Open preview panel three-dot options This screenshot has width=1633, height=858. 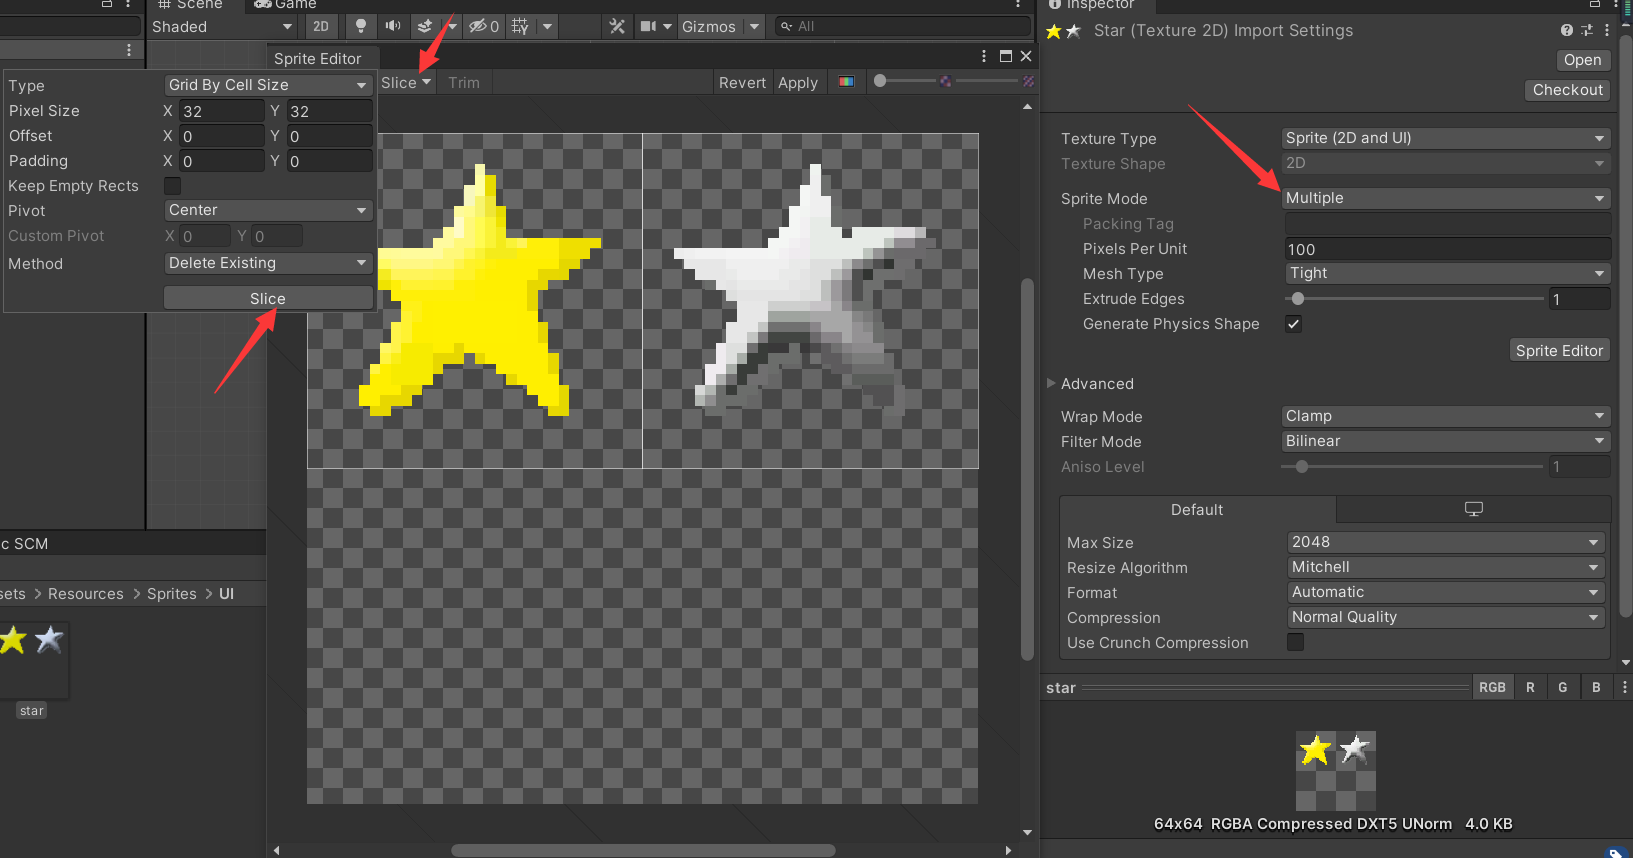1624,687
